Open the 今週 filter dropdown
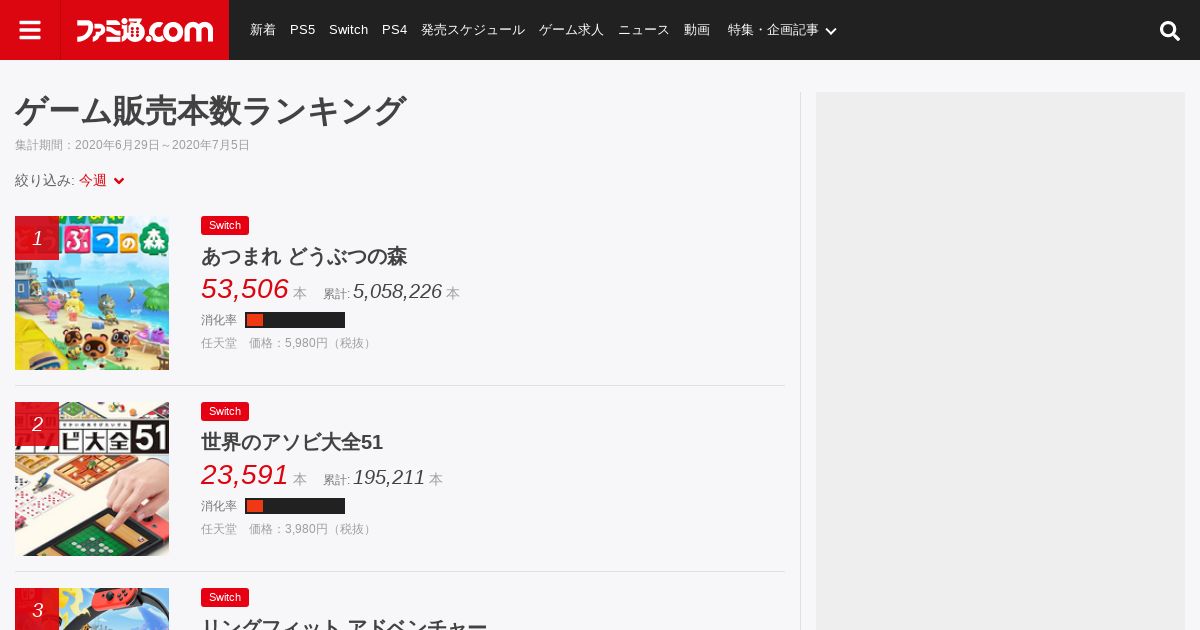The image size is (1200, 630). [x=102, y=180]
